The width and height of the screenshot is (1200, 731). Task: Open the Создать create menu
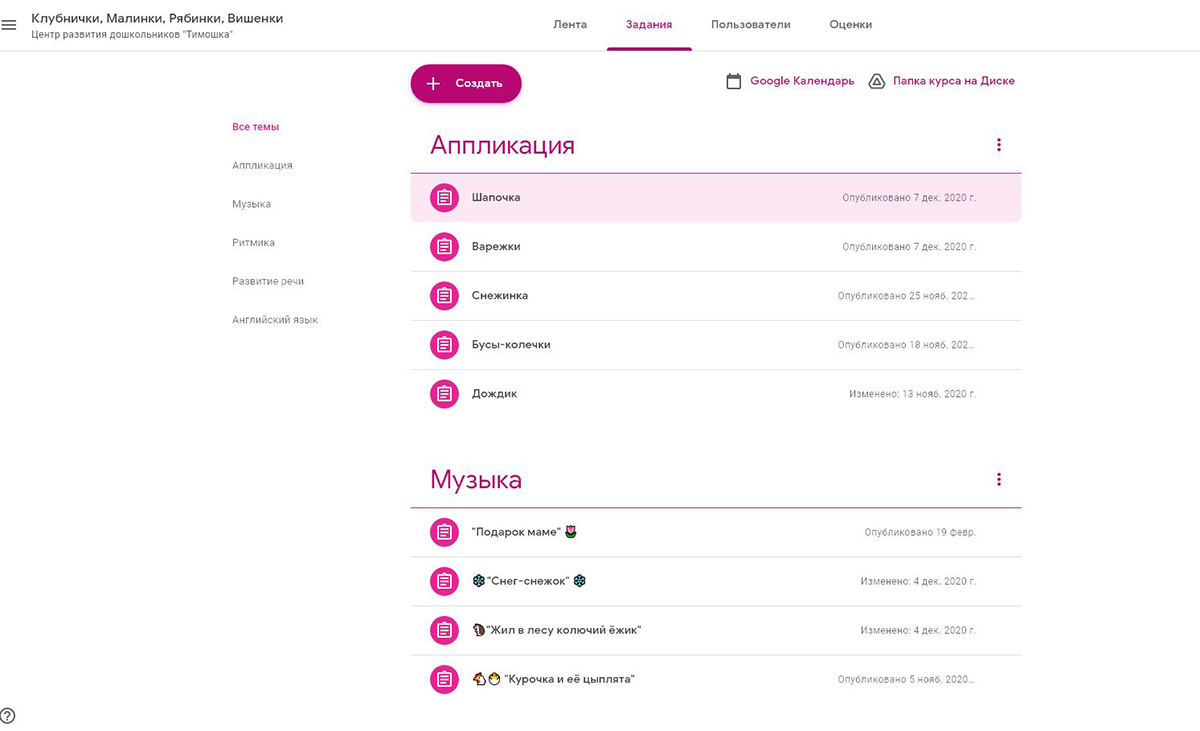[x=466, y=84]
